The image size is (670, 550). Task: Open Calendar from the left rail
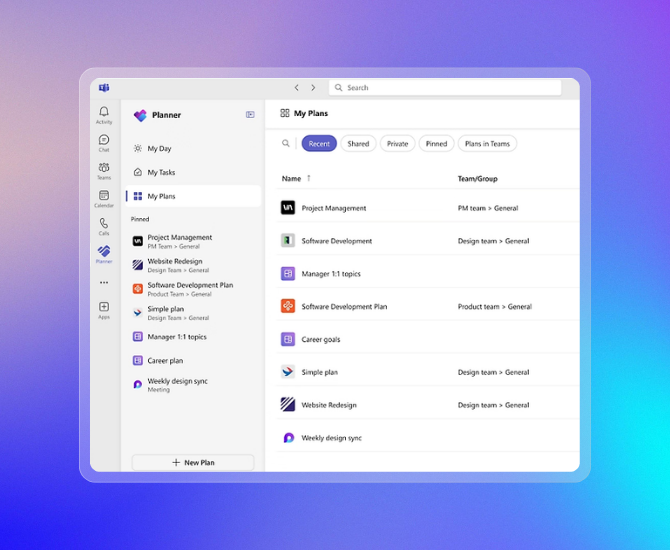point(104,198)
